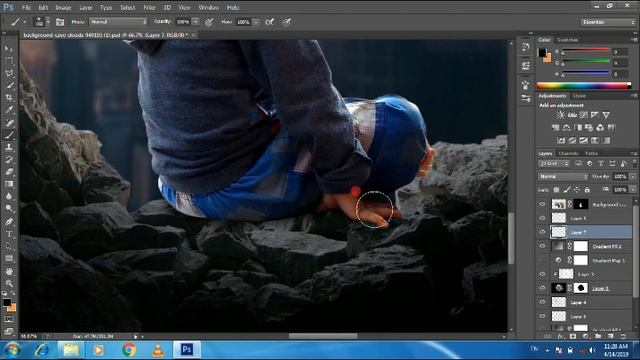Add an Invert adjustment
Image resolution: width=640 pixels, height=360 pixels.
pyautogui.click(x=561, y=140)
